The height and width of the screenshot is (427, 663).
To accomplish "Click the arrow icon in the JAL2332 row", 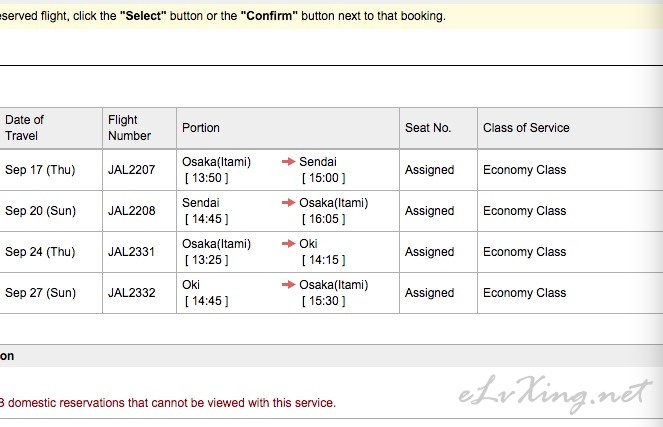I will tap(289, 285).
